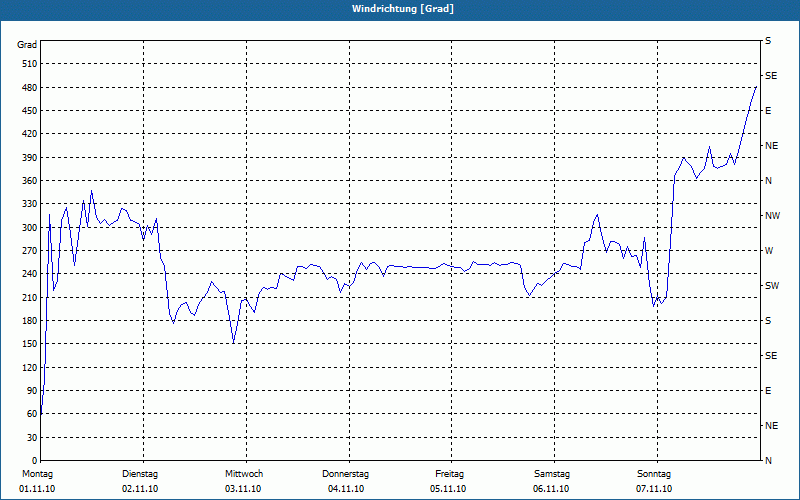Click the 'SW' compass label on the right axis
800x500 pixels.
pyautogui.click(x=772, y=286)
